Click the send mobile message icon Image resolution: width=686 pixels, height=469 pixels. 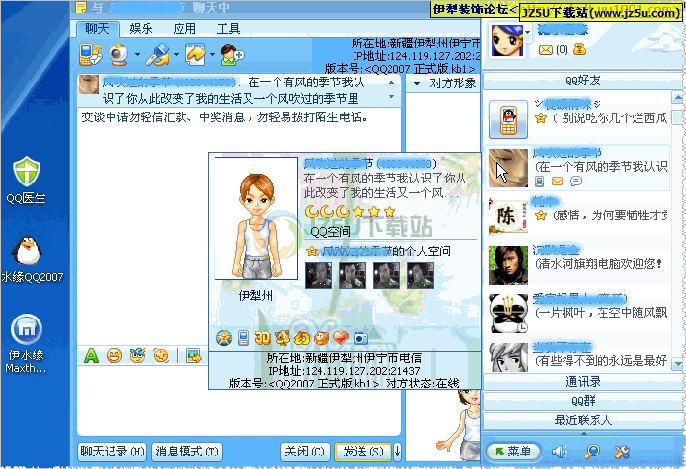click(x=91, y=55)
